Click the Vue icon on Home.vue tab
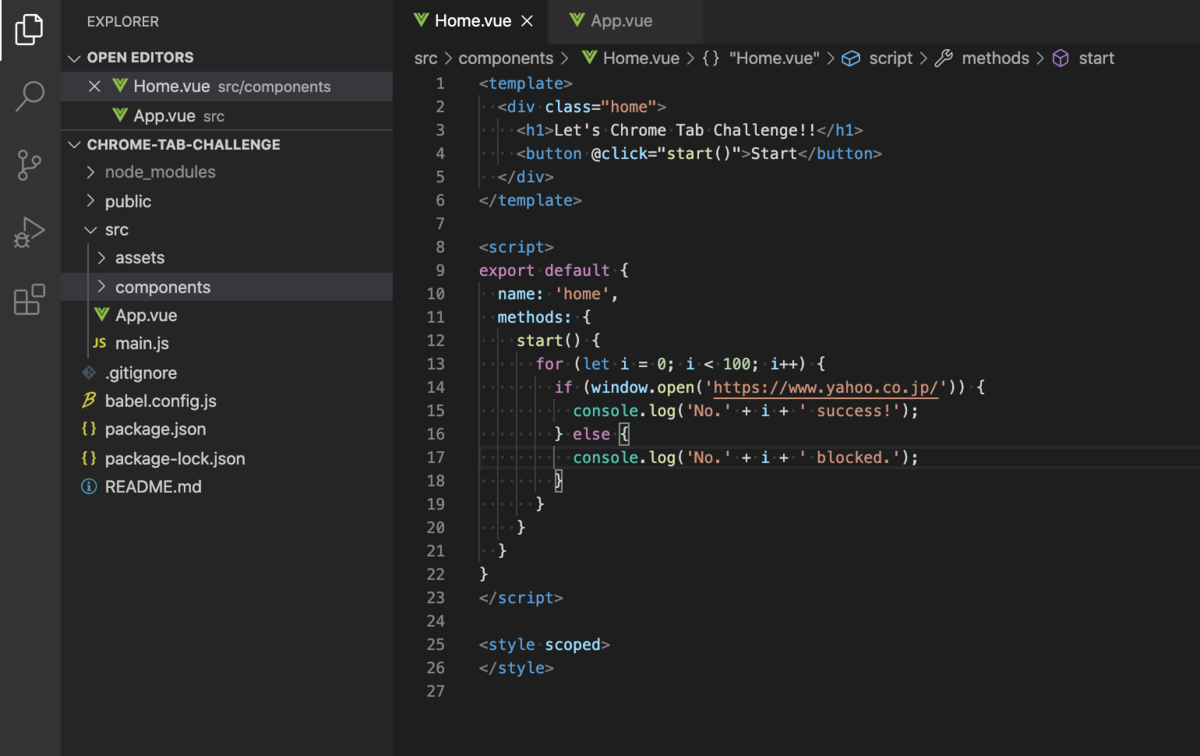Viewport: 1200px width, 756px height. (x=422, y=21)
